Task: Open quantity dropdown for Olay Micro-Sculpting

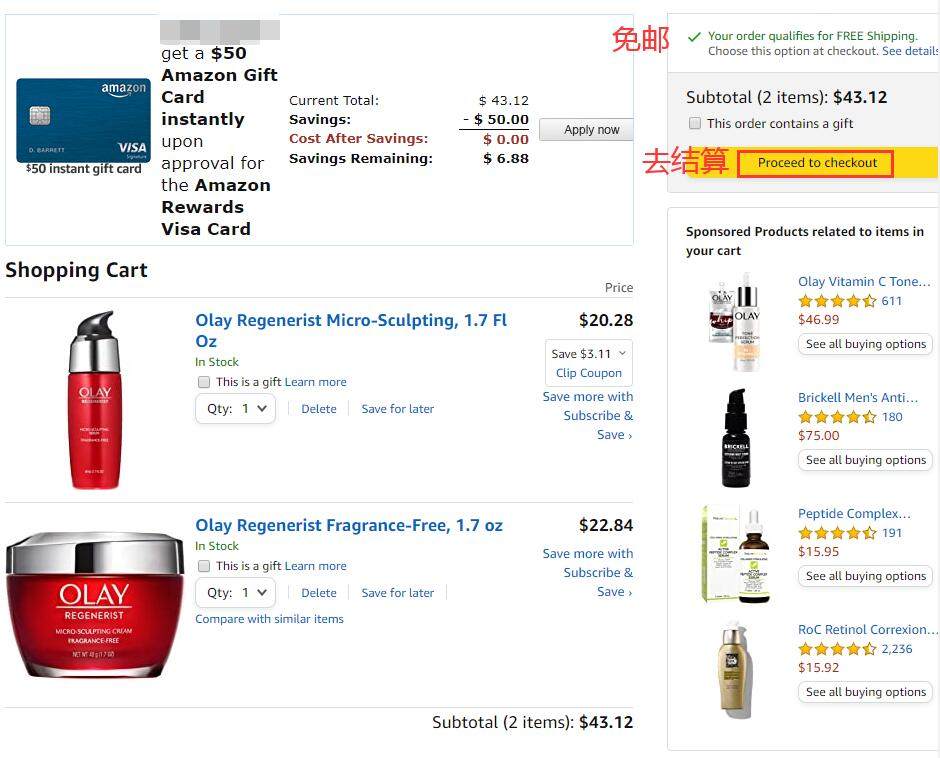Action: point(236,409)
